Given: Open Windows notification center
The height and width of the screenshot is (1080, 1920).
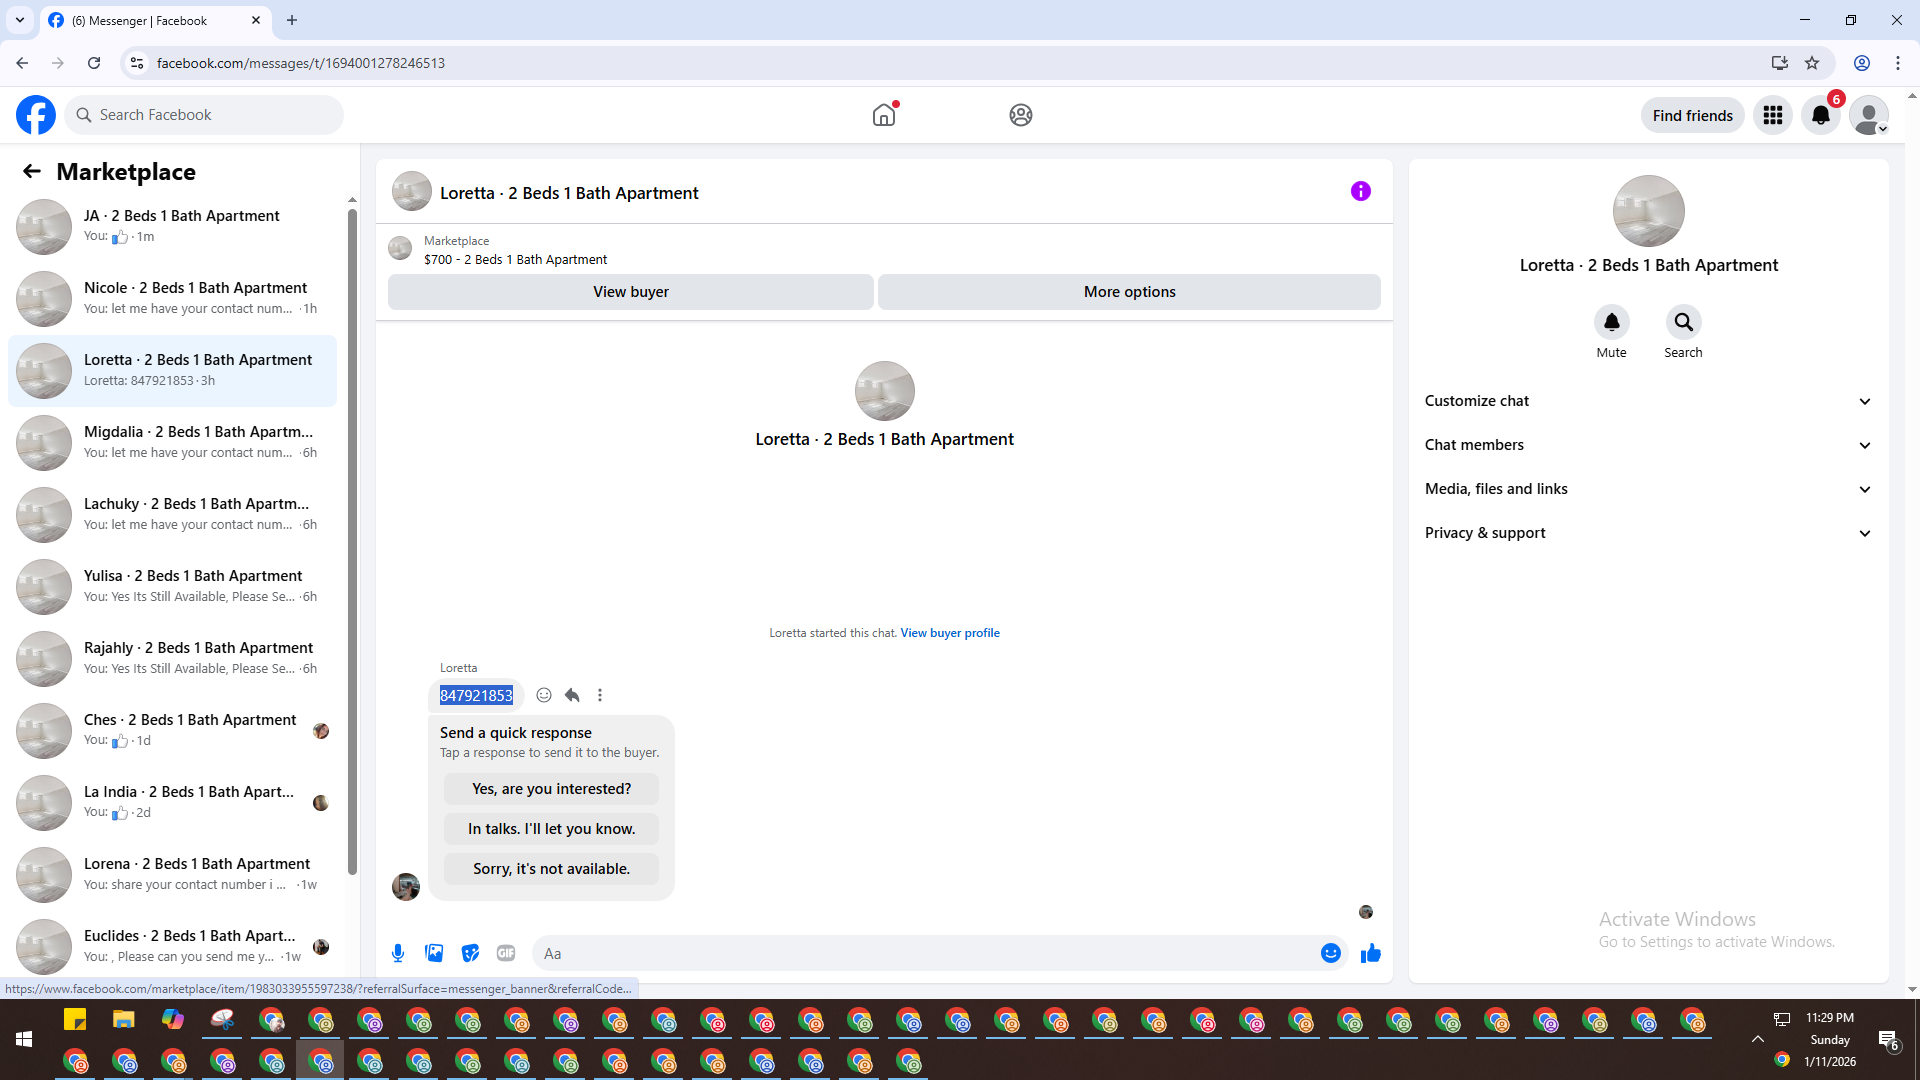Looking at the screenshot, I should pyautogui.click(x=1888, y=1040).
